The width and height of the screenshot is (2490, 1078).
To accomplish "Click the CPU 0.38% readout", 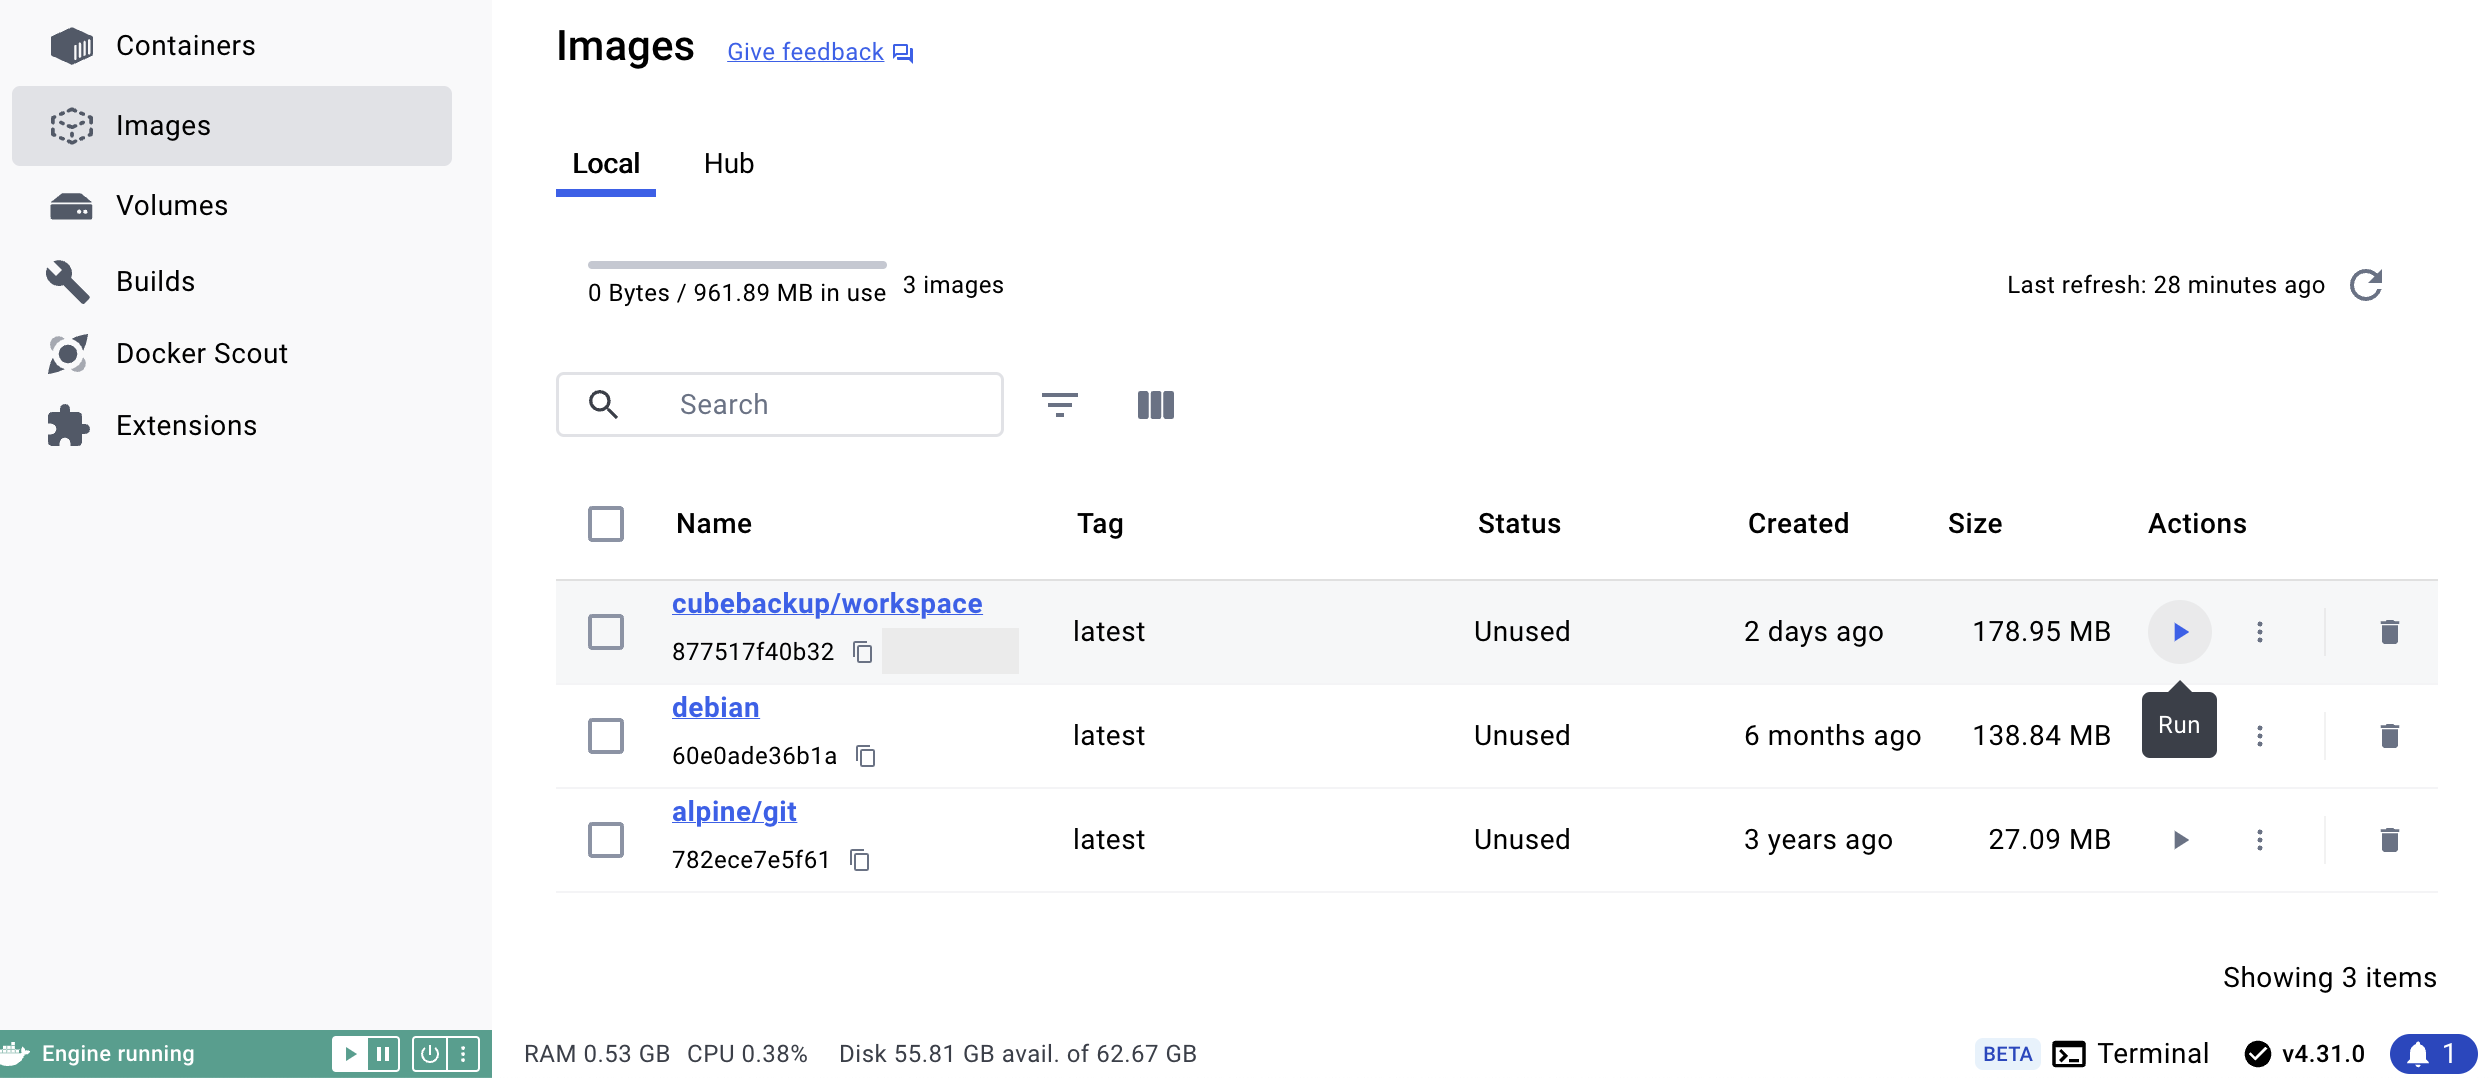I will [x=747, y=1054].
